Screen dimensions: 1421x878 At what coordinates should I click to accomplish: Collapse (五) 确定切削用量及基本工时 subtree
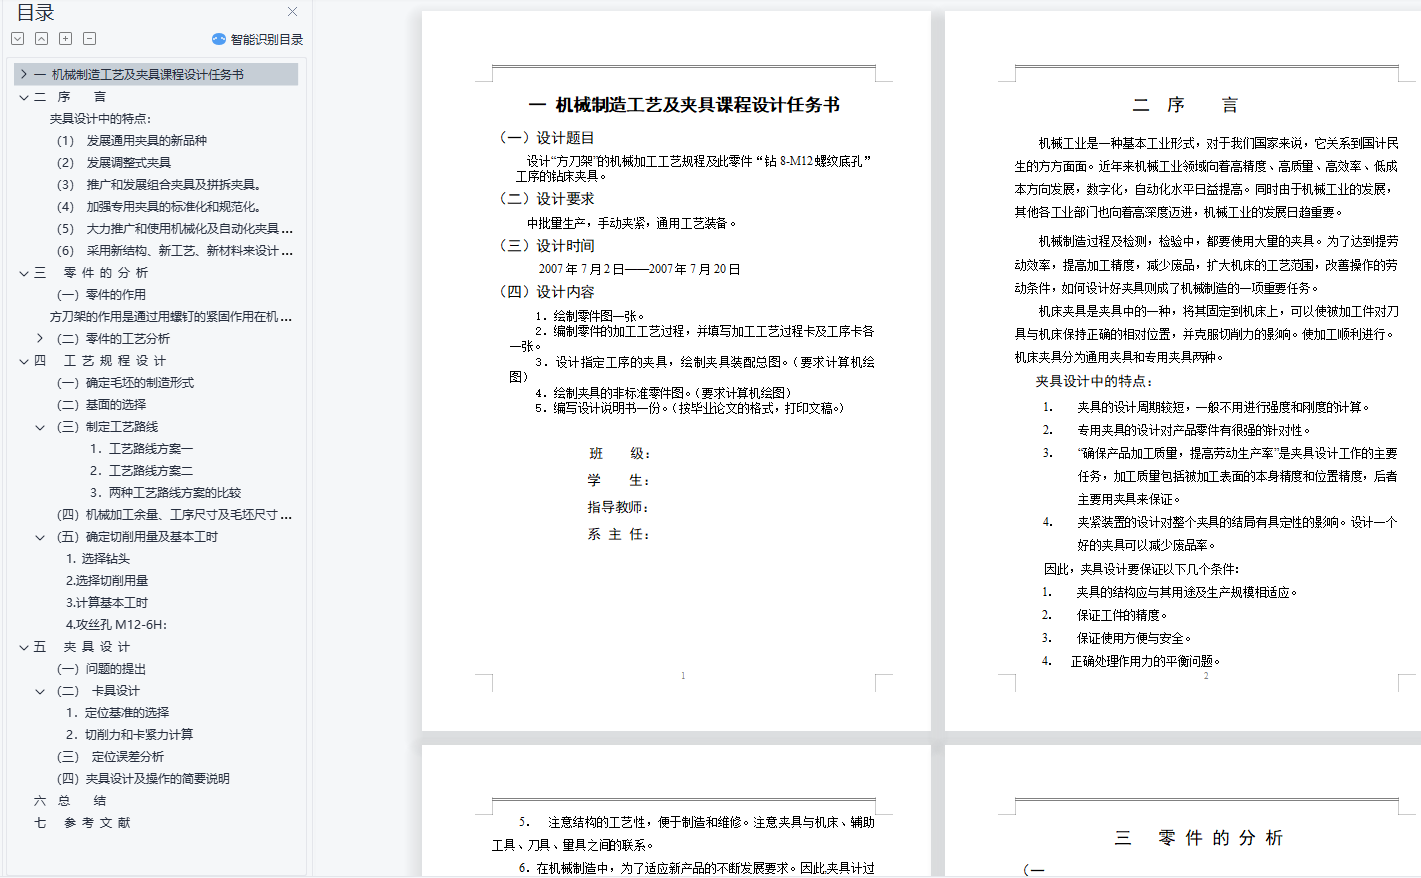[x=40, y=537]
